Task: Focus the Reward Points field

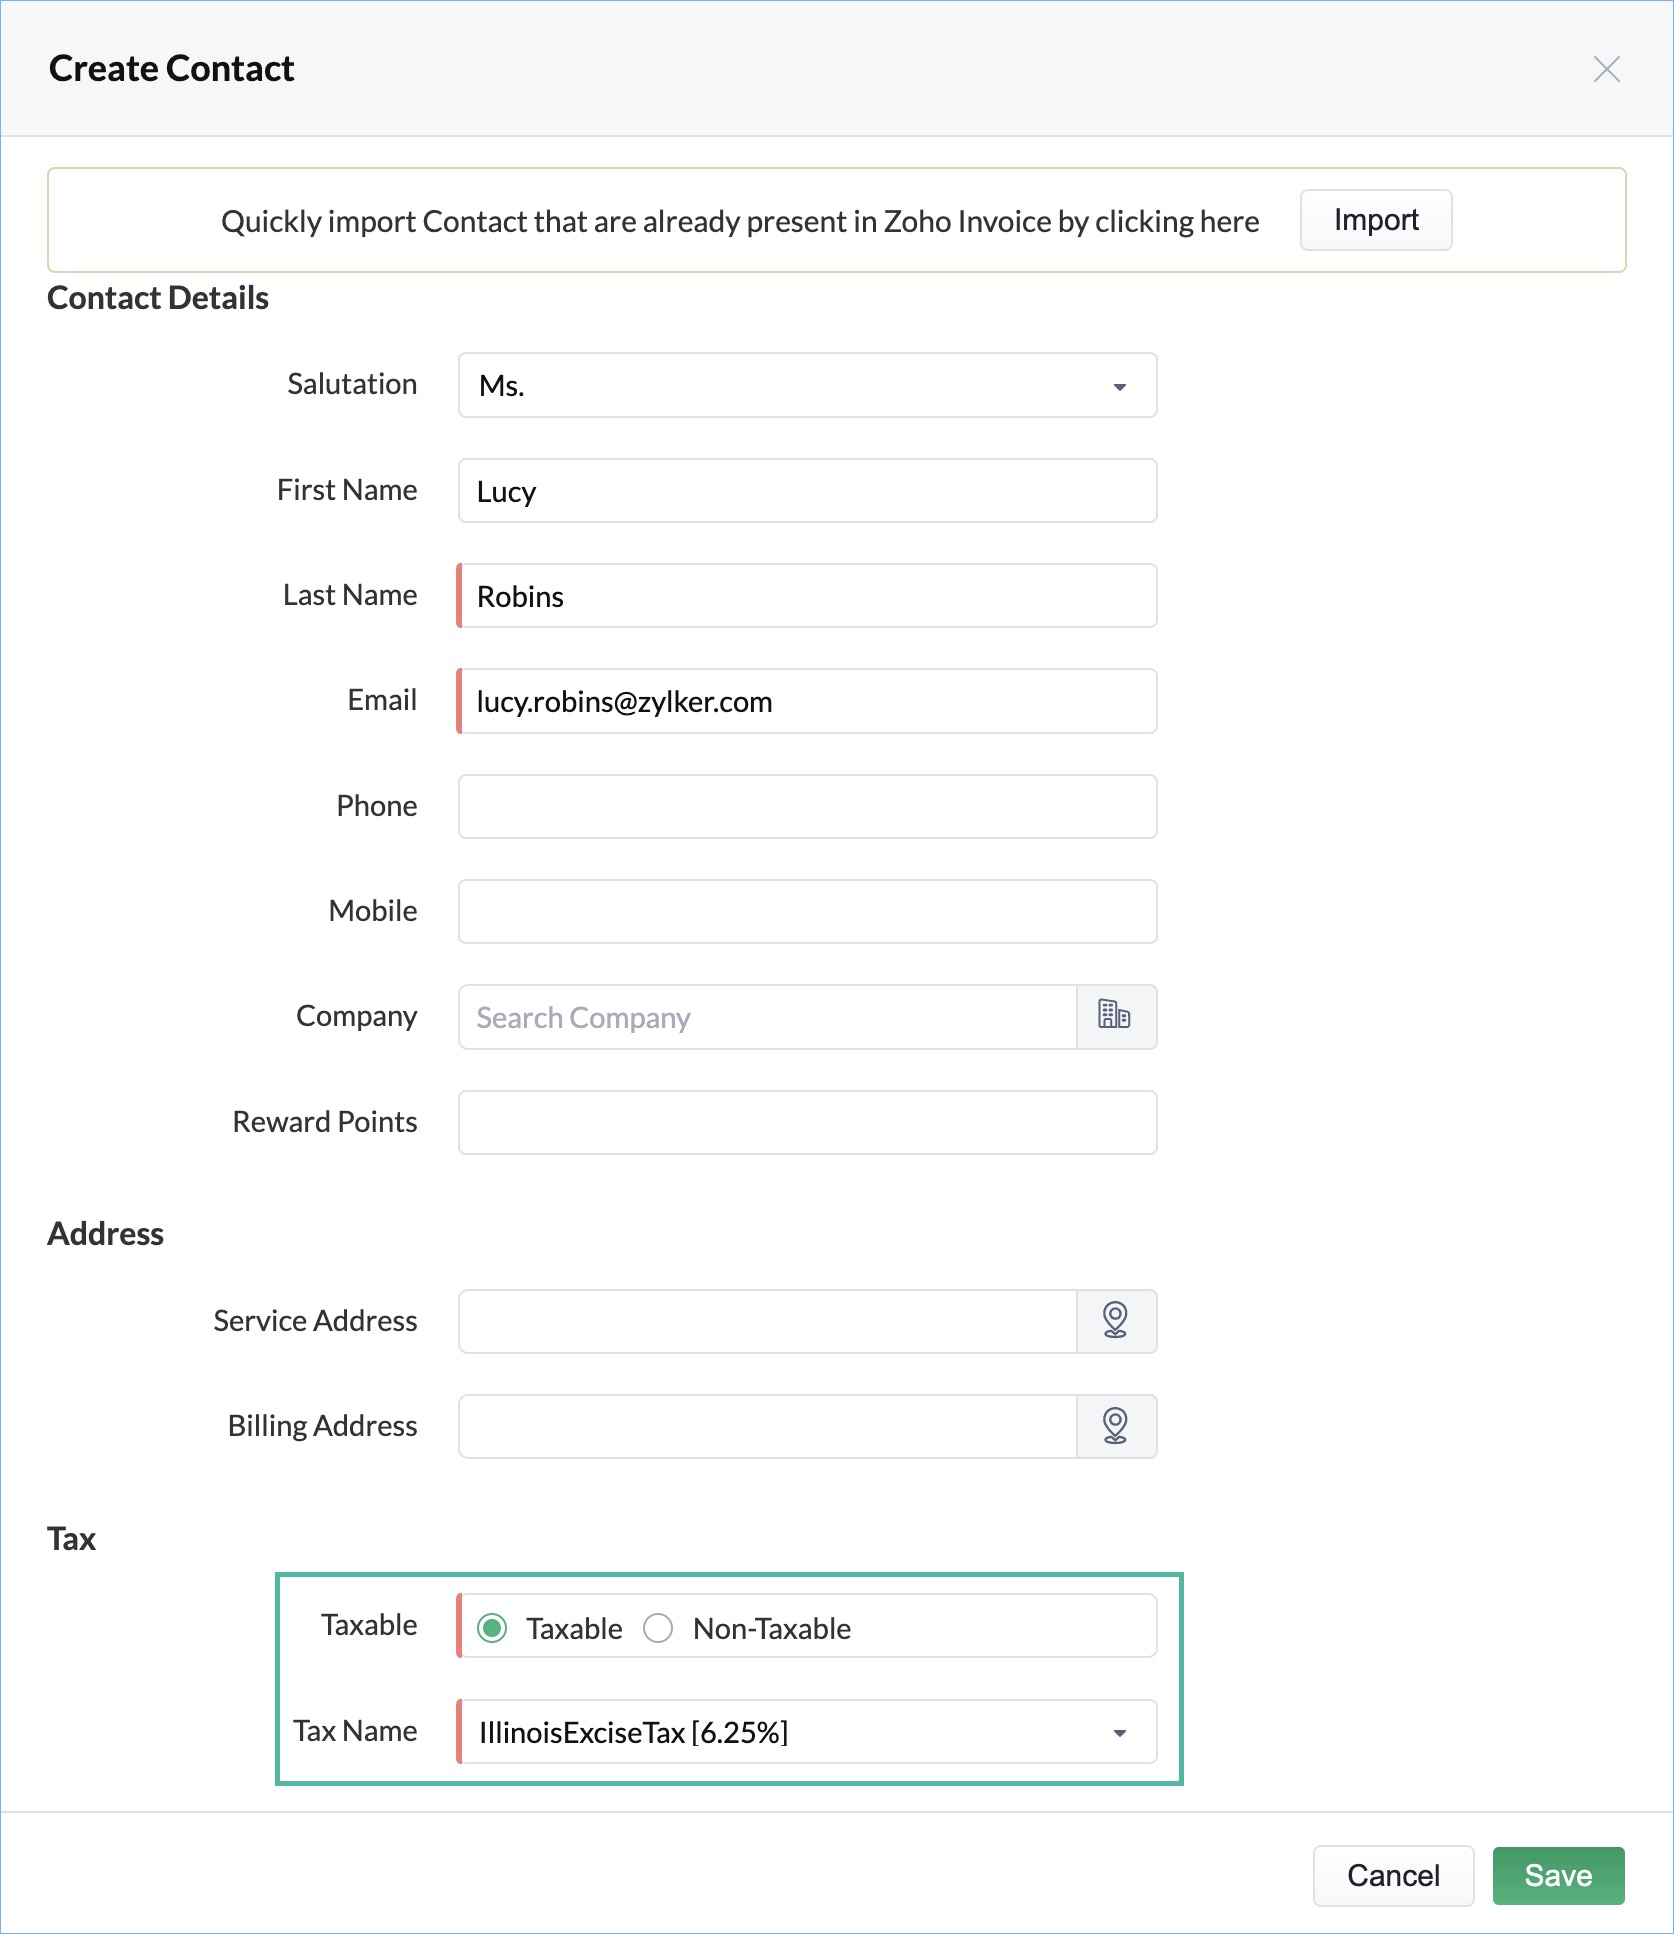Action: (x=807, y=1122)
